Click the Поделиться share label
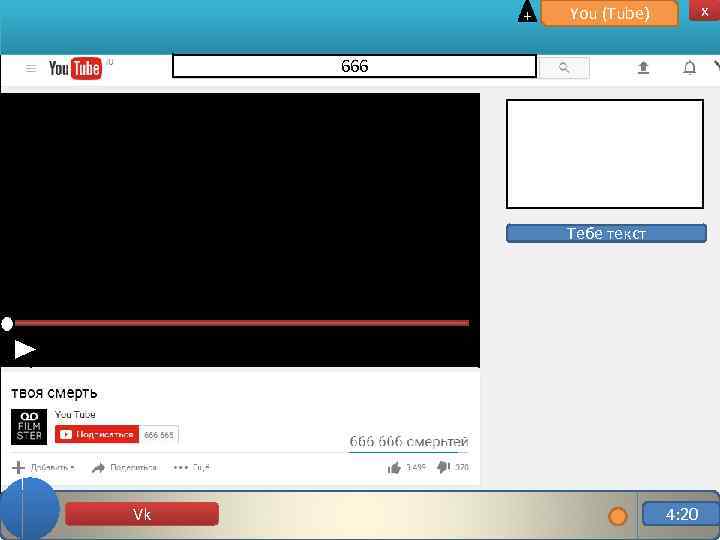The width and height of the screenshot is (720, 540). 133,468
